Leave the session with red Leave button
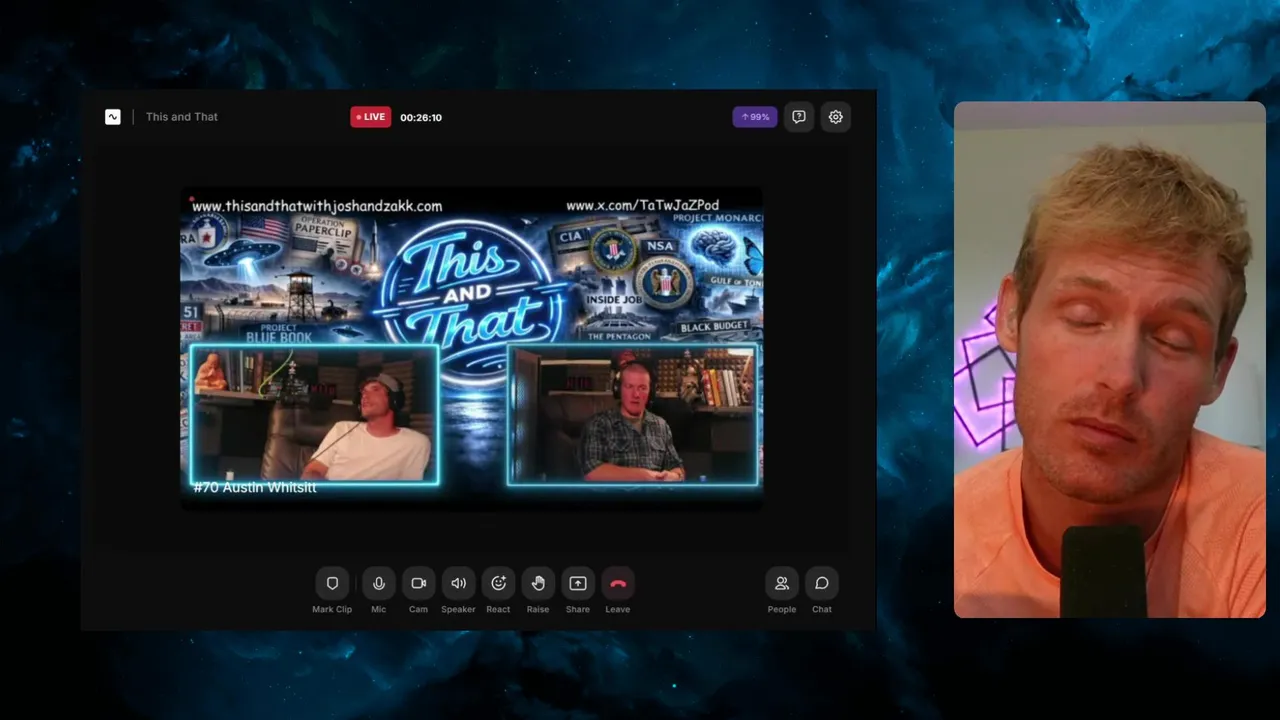This screenshot has width=1280, height=720. point(618,583)
